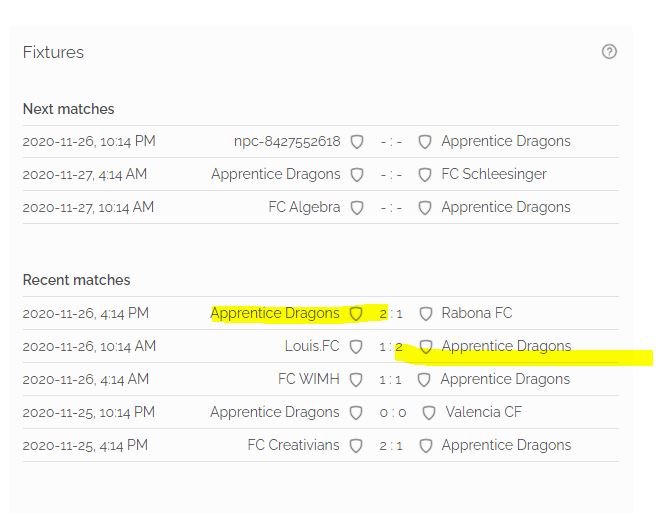Open the Louis.FC team page
The height and width of the screenshot is (513, 665).
tap(312, 346)
